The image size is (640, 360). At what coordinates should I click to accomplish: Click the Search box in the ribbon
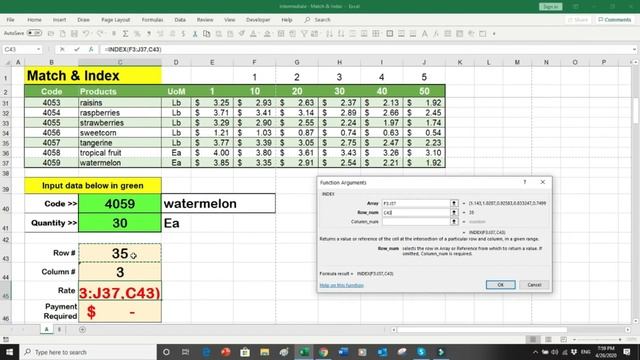[x=318, y=20]
